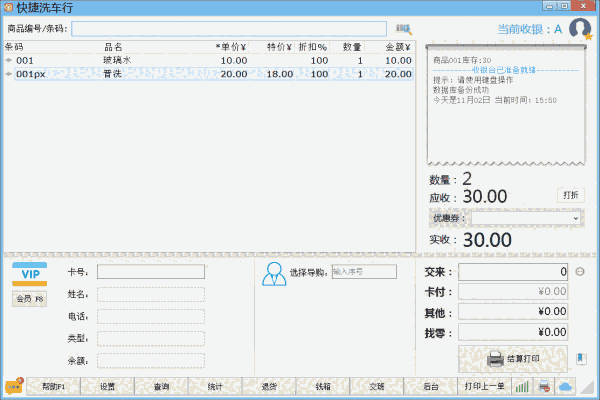Screen dimensions: 600x400
Task: Click the 条码 column header
Action: pos(14,47)
